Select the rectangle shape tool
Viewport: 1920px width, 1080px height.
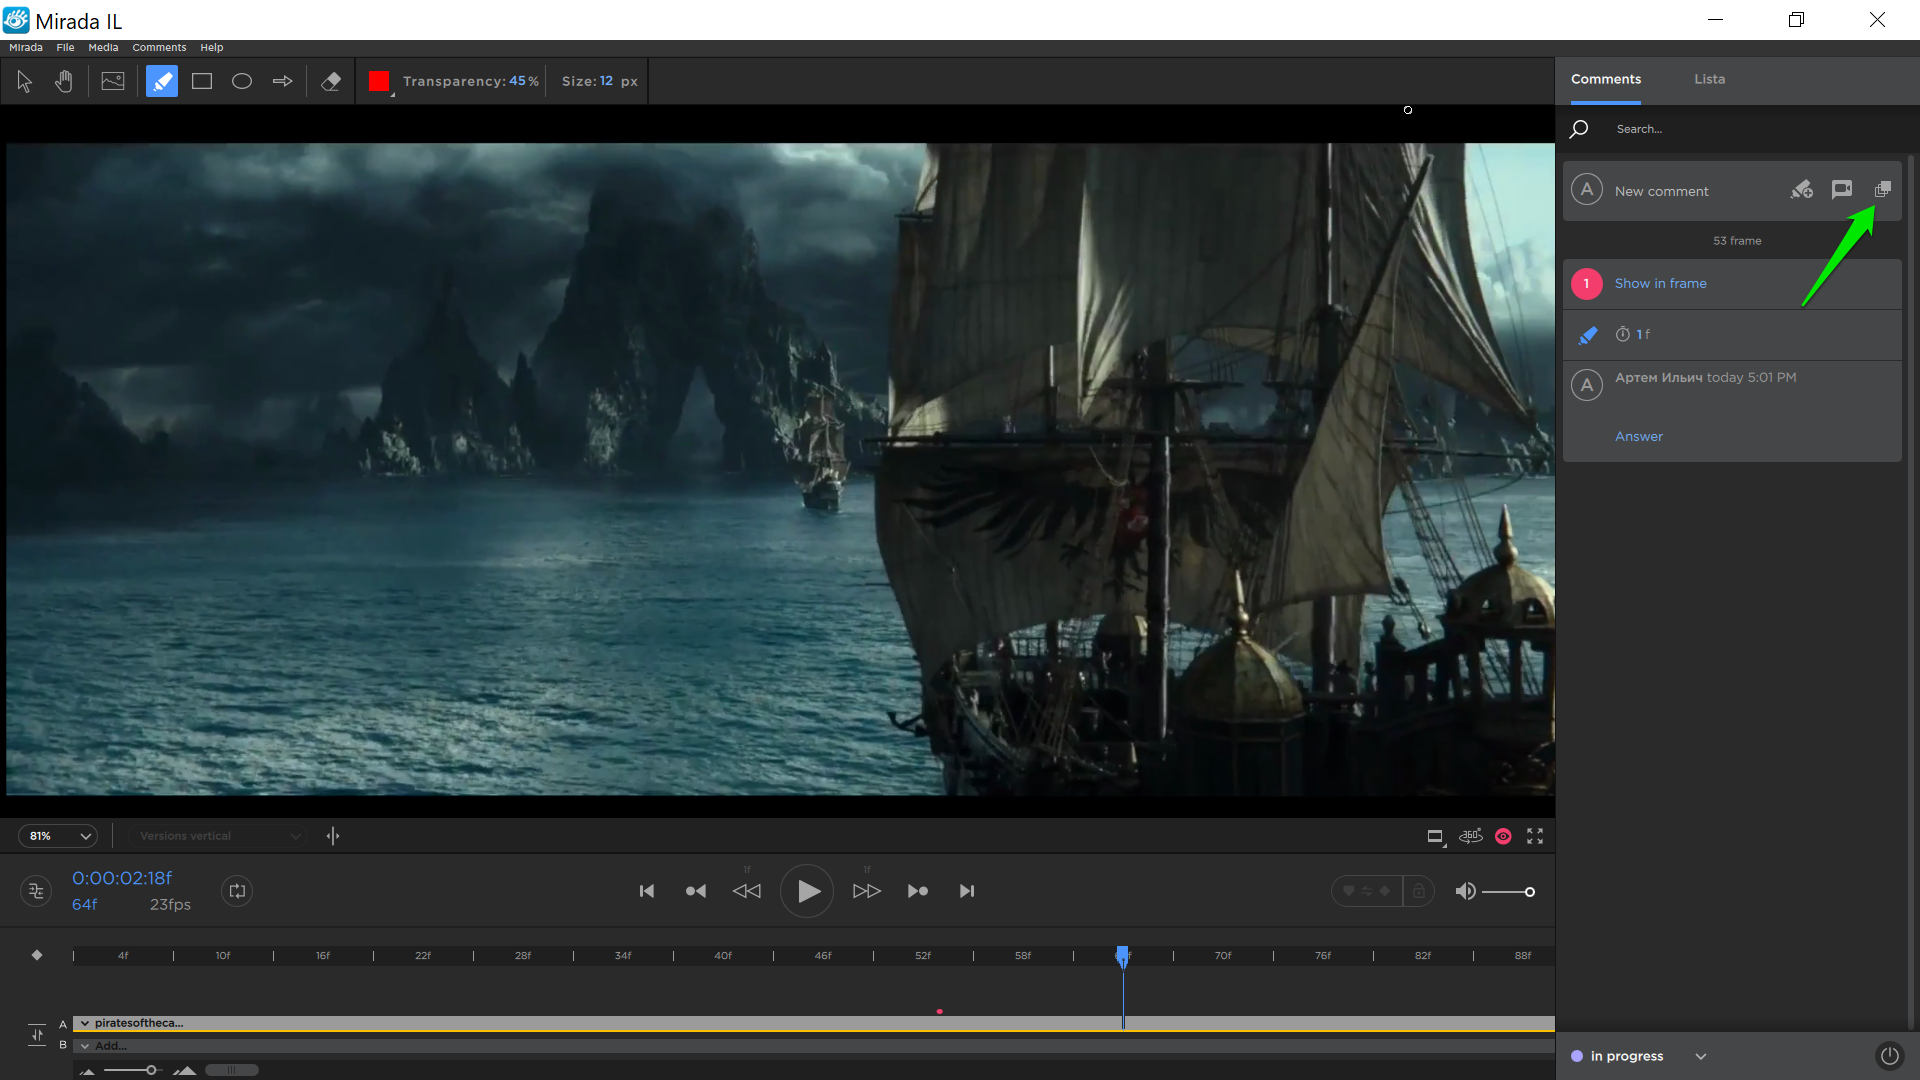click(202, 81)
